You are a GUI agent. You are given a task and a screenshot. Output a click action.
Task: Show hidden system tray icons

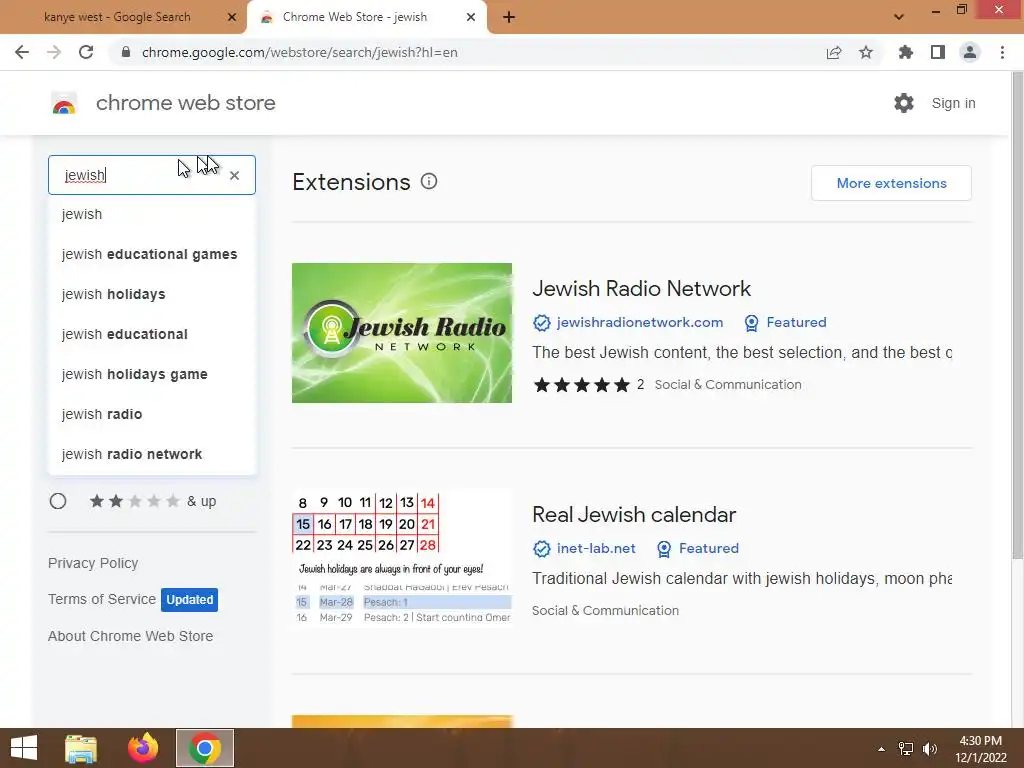pyautogui.click(x=882, y=749)
